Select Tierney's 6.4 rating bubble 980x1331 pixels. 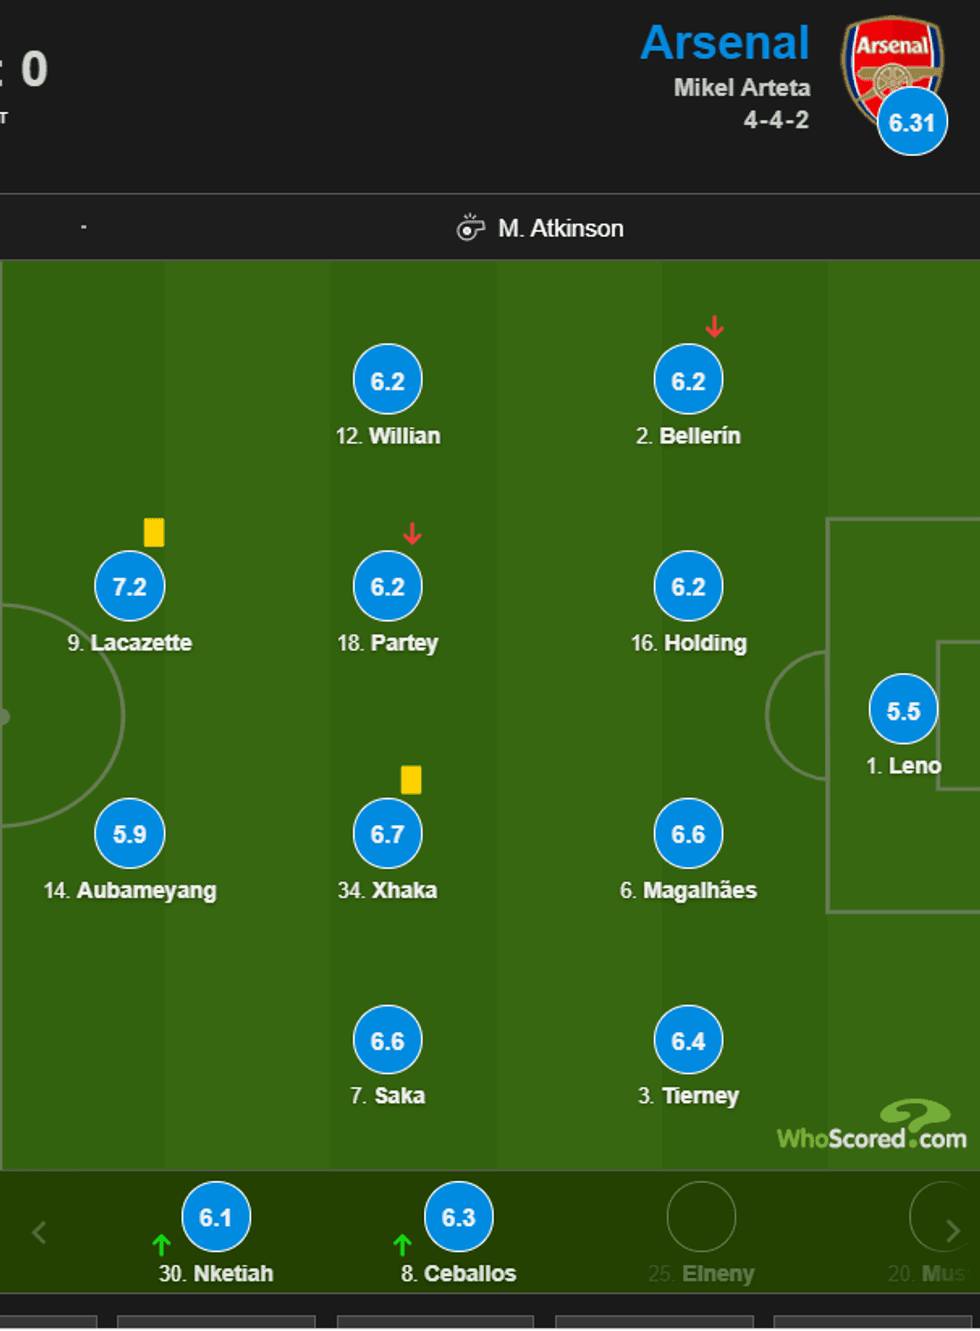(x=688, y=1040)
